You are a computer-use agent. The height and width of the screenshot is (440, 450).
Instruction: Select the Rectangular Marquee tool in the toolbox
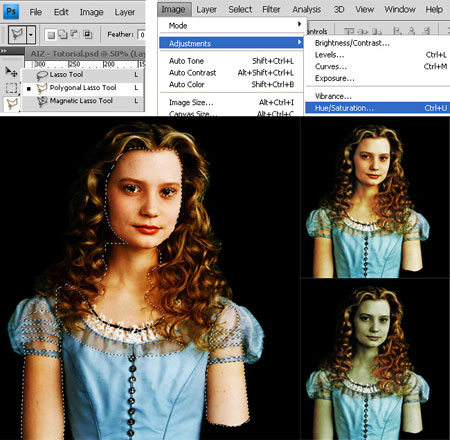click(x=12, y=88)
